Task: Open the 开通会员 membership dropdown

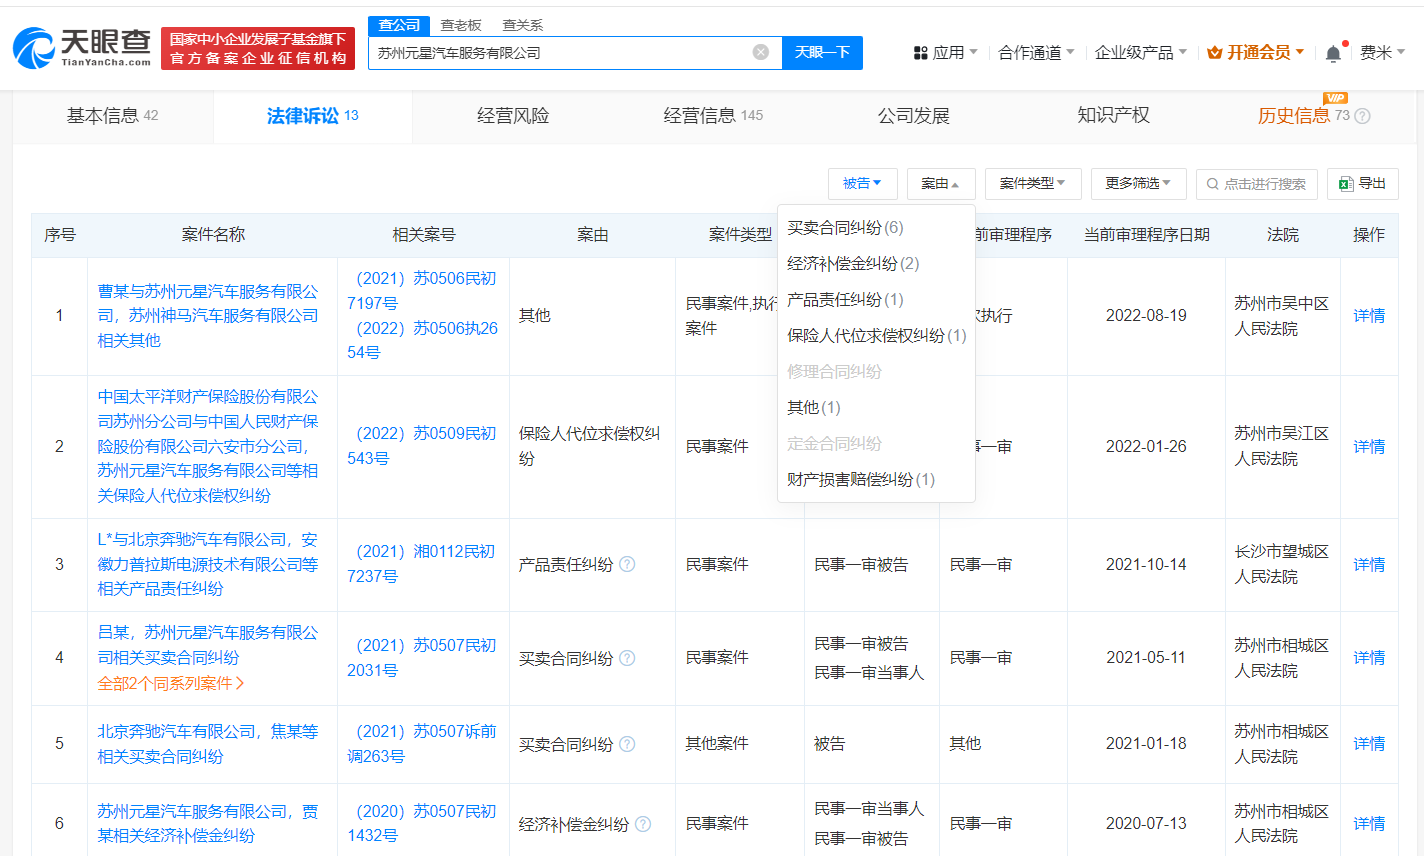Action: click(1256, 52)
